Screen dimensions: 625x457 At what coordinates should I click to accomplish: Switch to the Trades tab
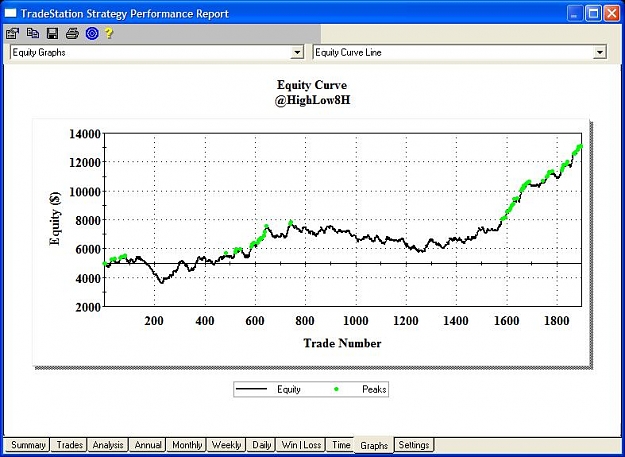69,445
